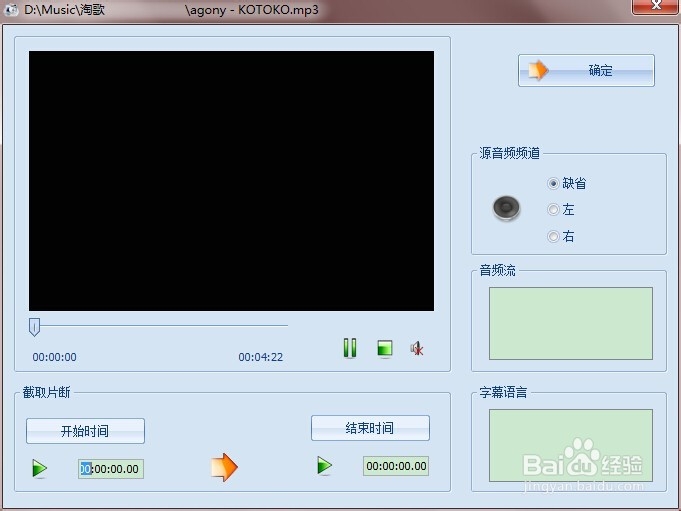The image size is (681, 511).
Task: Click the seek slider thumb on the timeline
Action: (34, 327)
